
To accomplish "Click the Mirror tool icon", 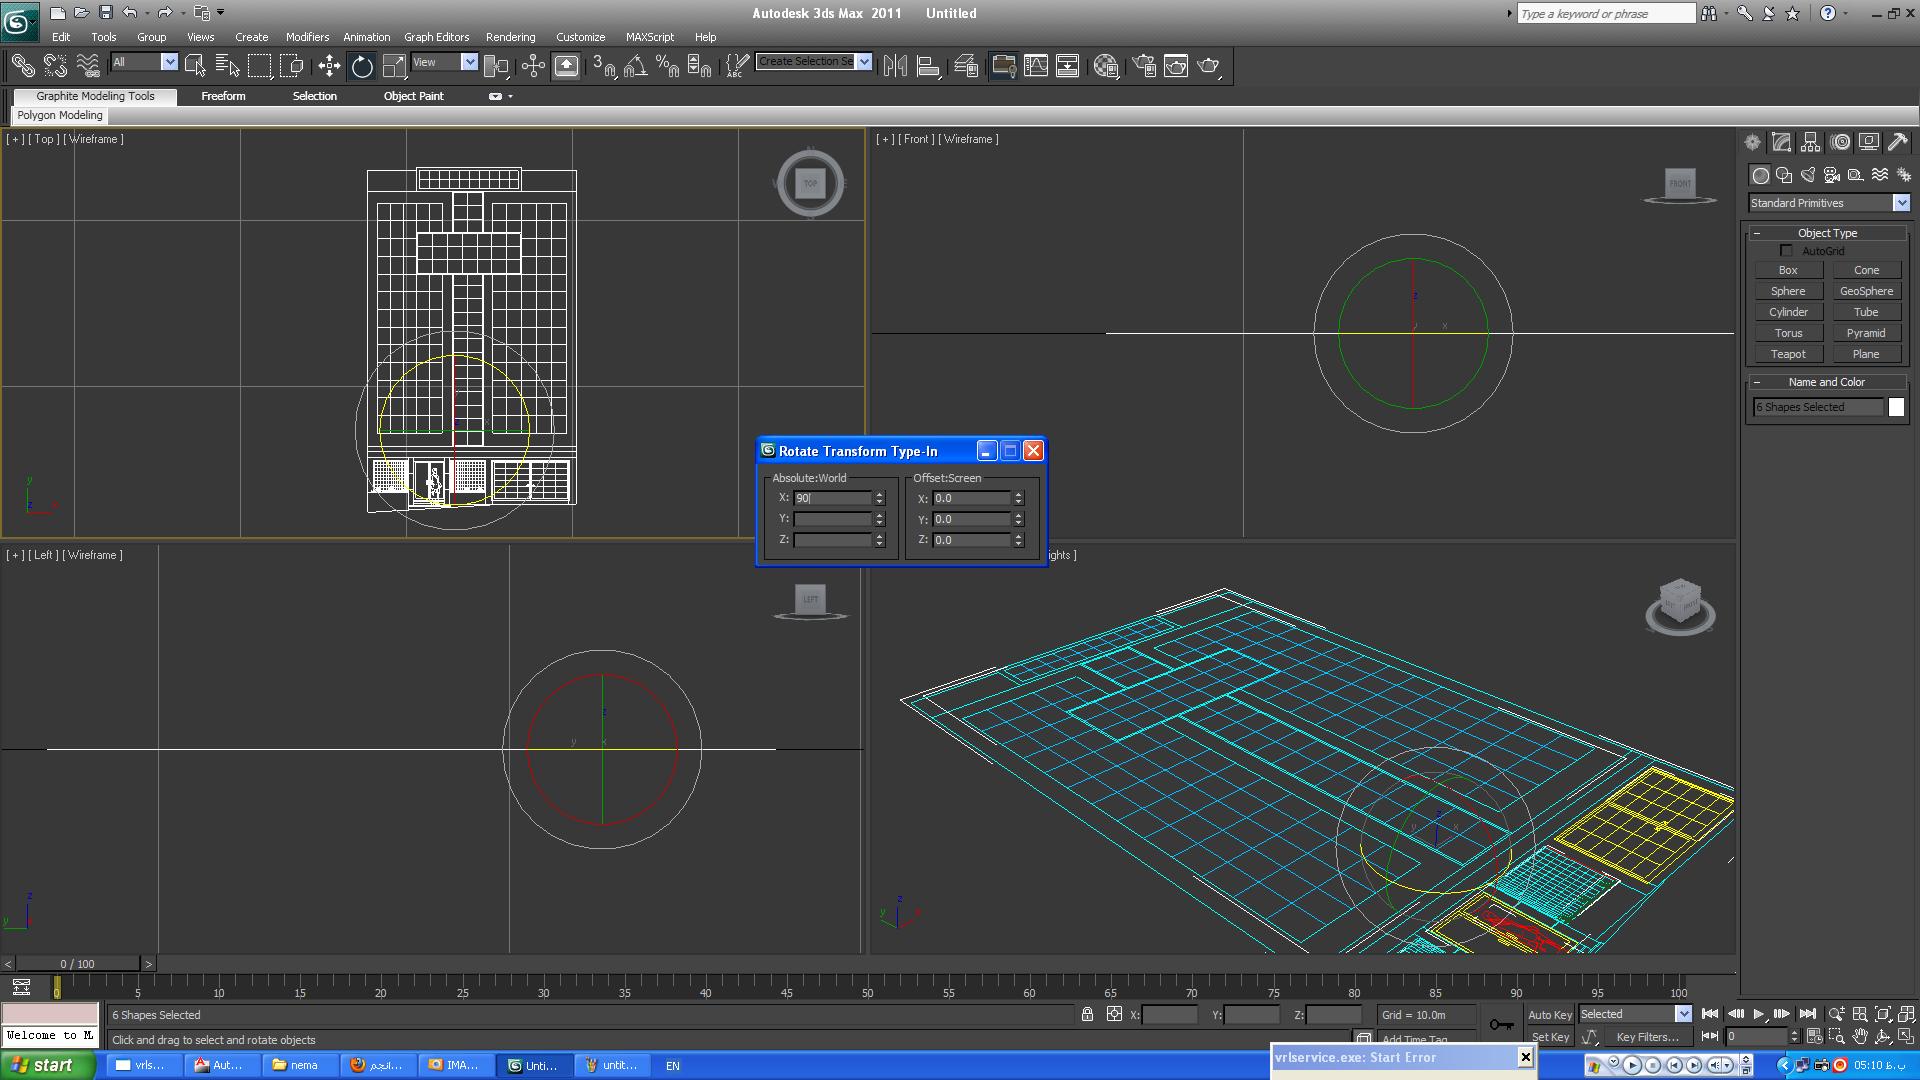I will coord(895,66).
